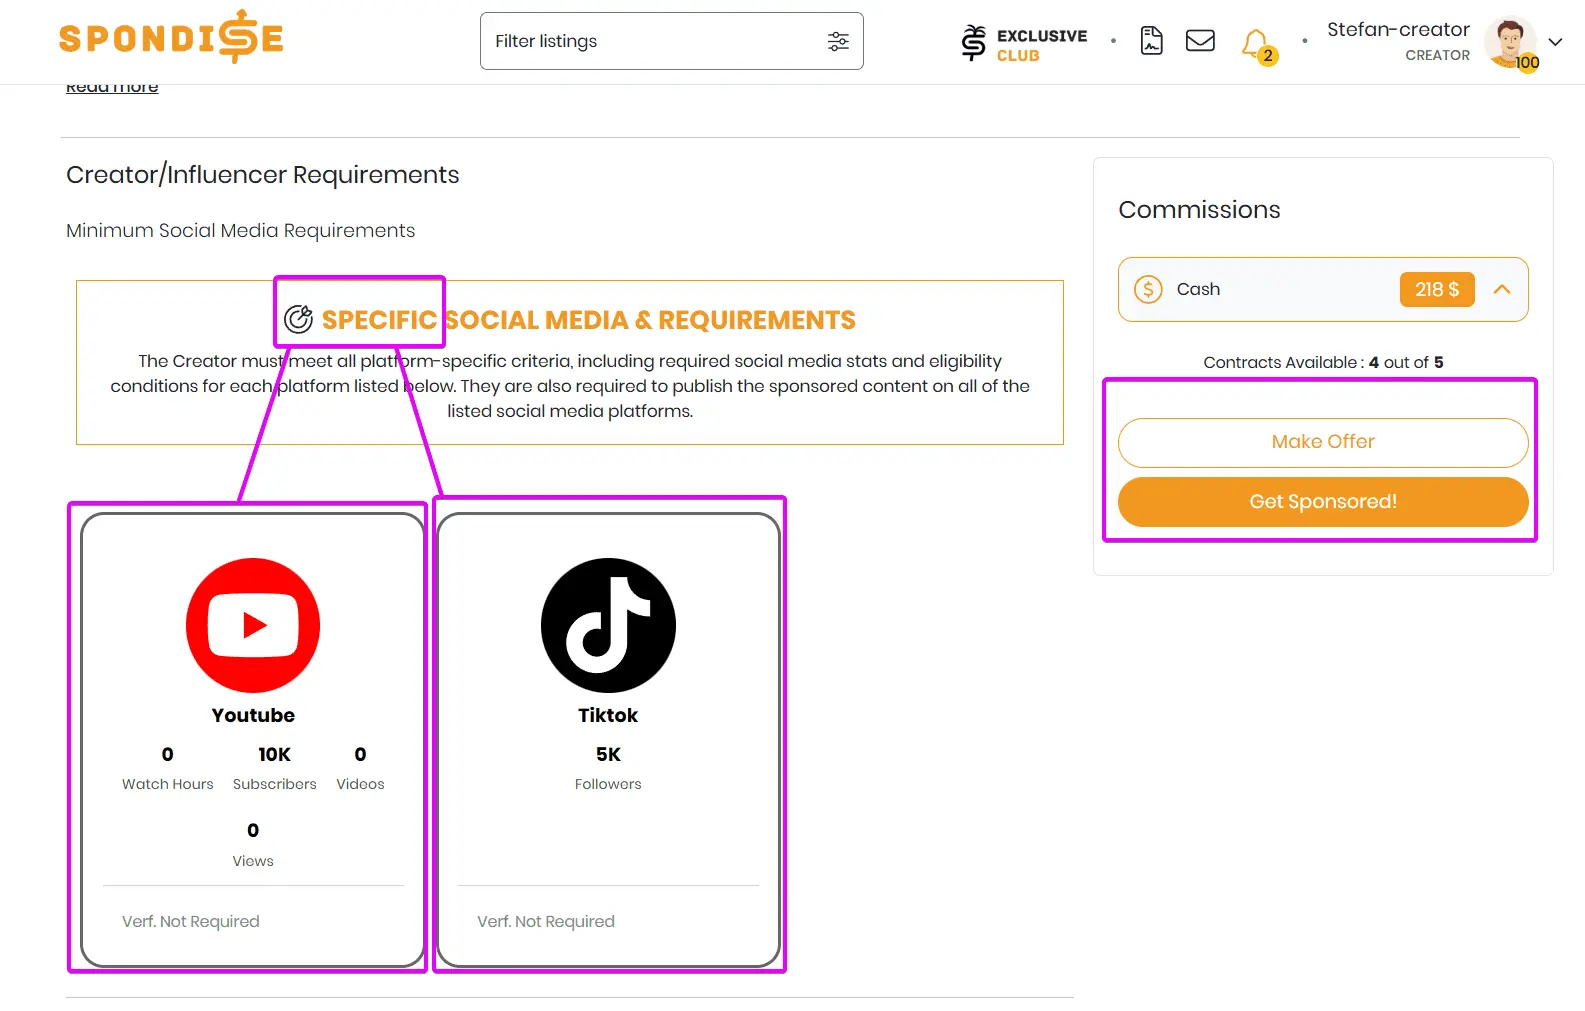Open the messages envelope icon

[1200, 41]
